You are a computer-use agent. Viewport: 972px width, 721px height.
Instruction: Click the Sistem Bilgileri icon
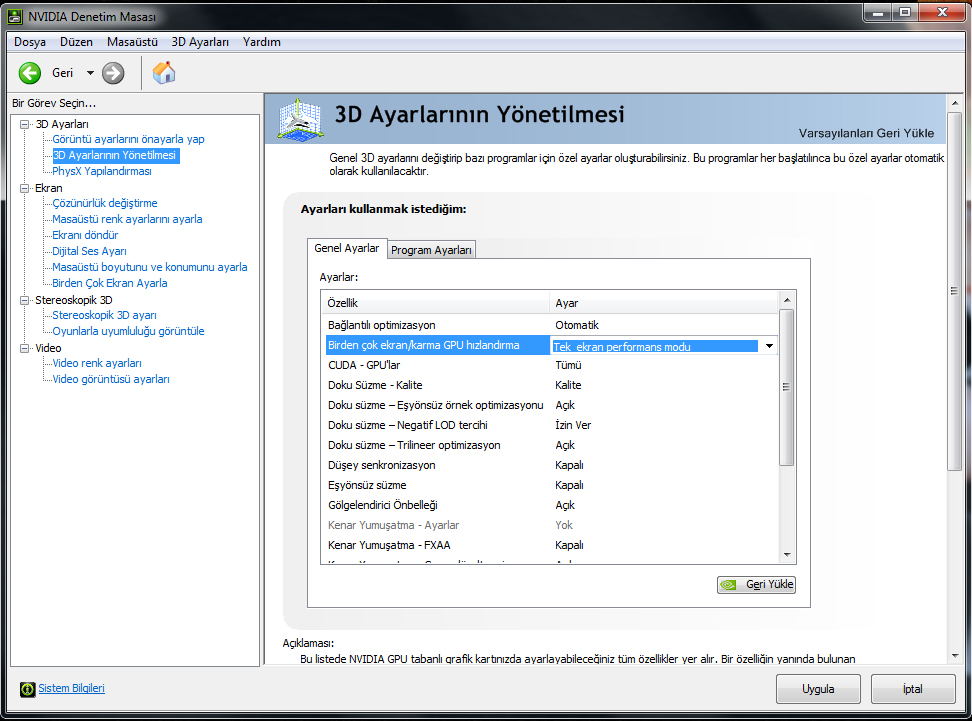click(x=27, y=689)
